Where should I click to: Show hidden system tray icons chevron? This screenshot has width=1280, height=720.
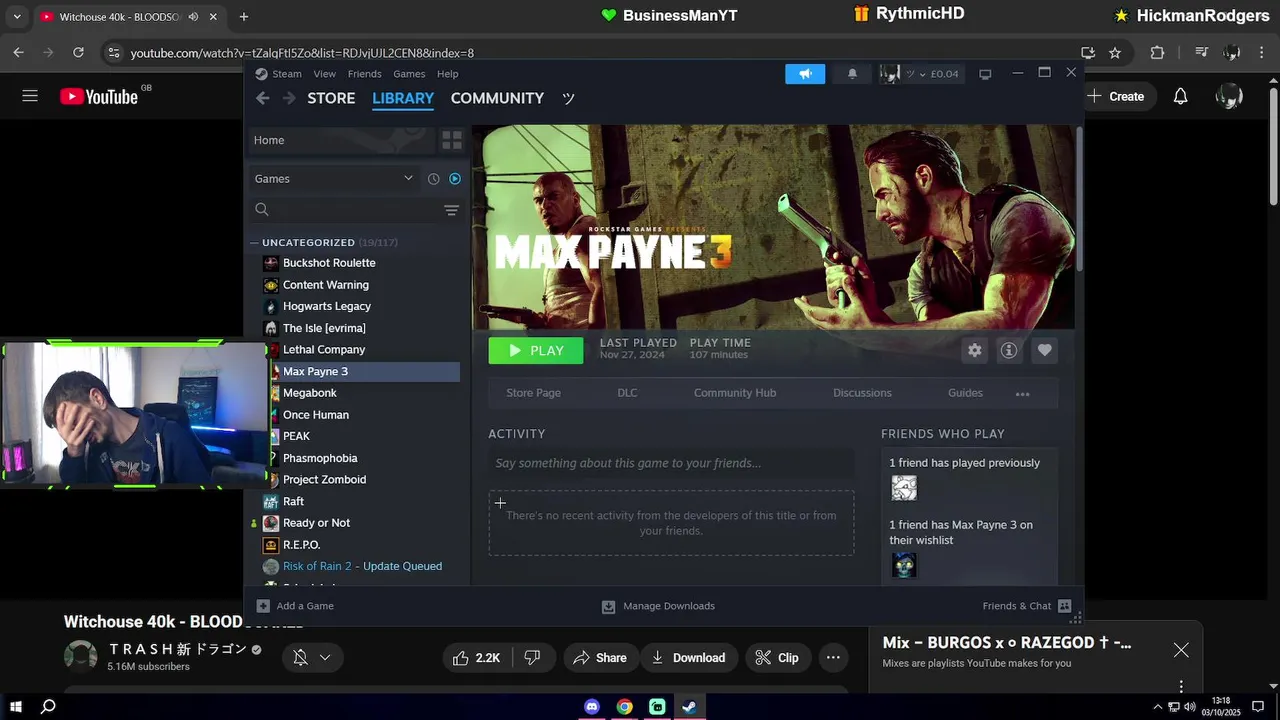tap(1158, 706)
